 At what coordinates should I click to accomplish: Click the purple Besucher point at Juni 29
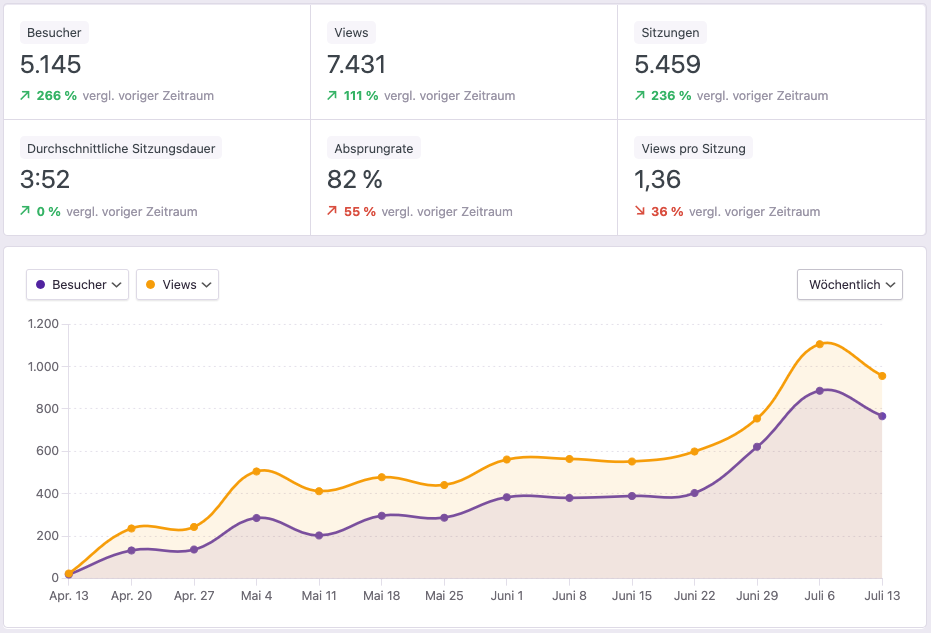757,447
